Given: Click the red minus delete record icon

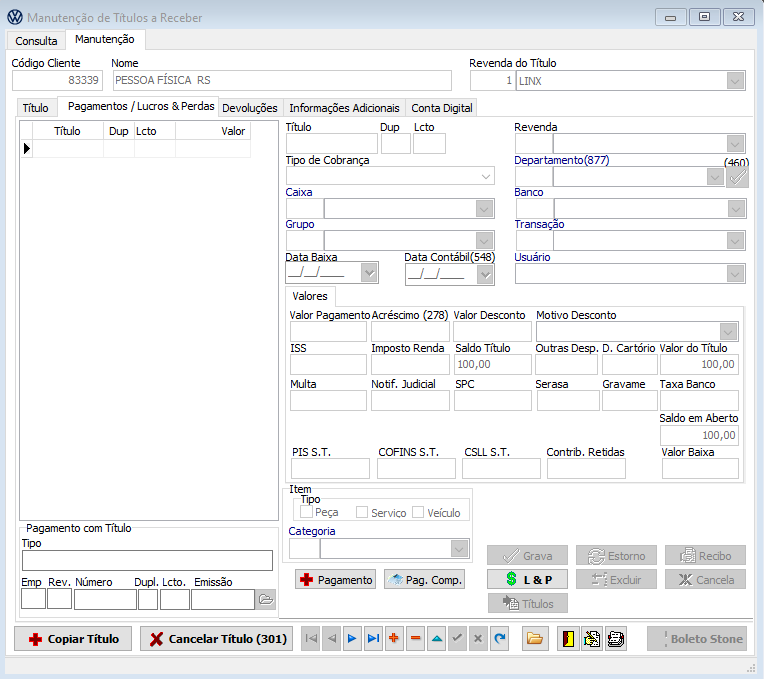Looking at the screenshot, I should click(415, 639).
